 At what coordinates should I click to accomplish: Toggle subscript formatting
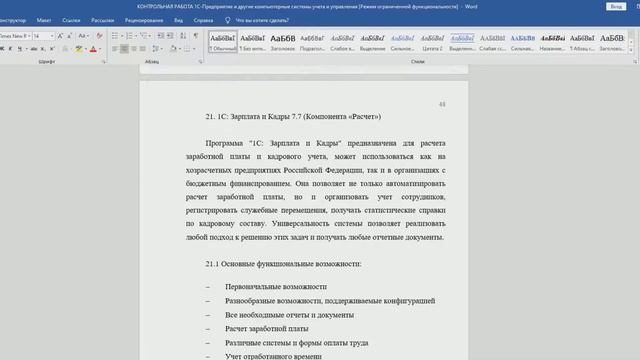pyautogui.click(x=43, y=49)
